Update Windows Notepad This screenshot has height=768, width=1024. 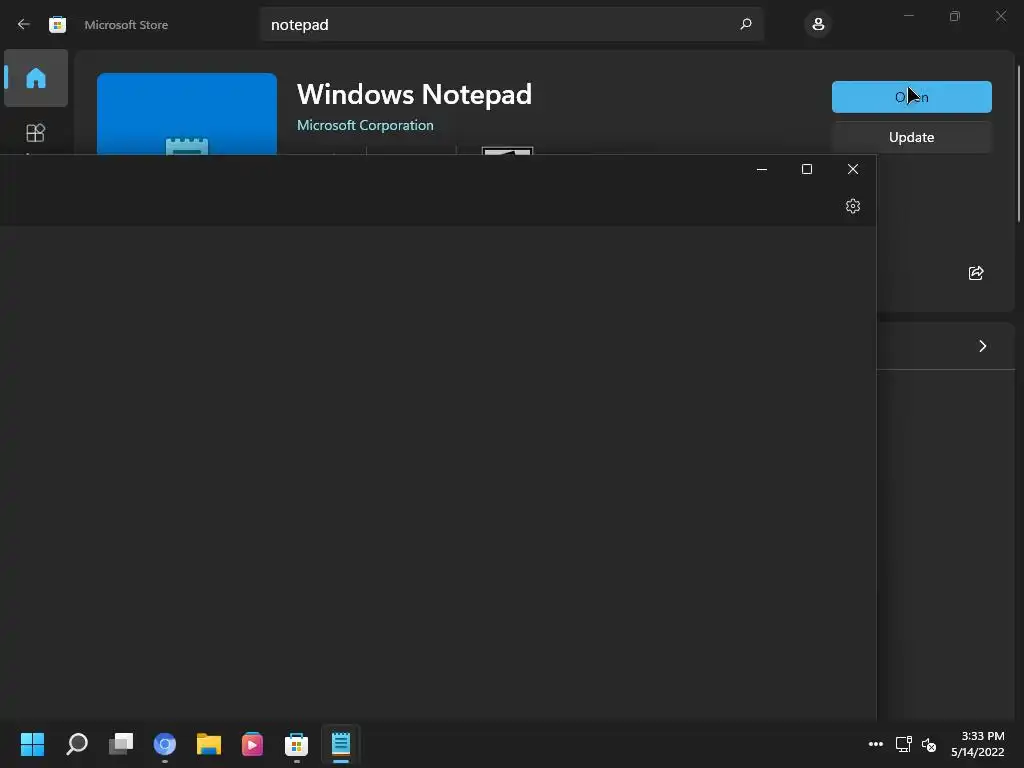point(912,137)
